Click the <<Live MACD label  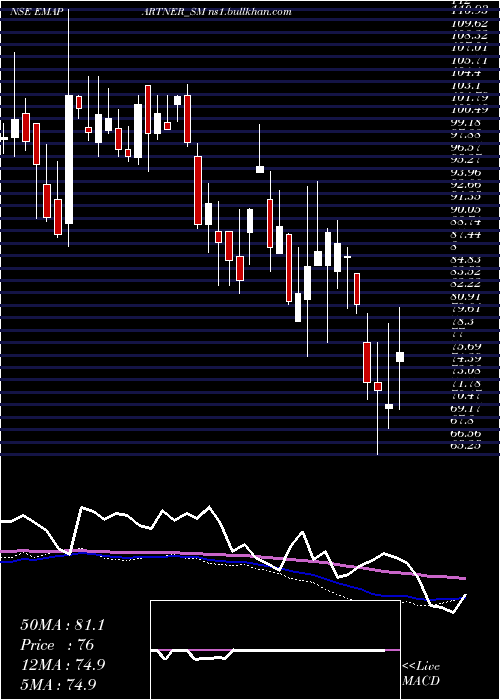(421, 673)
